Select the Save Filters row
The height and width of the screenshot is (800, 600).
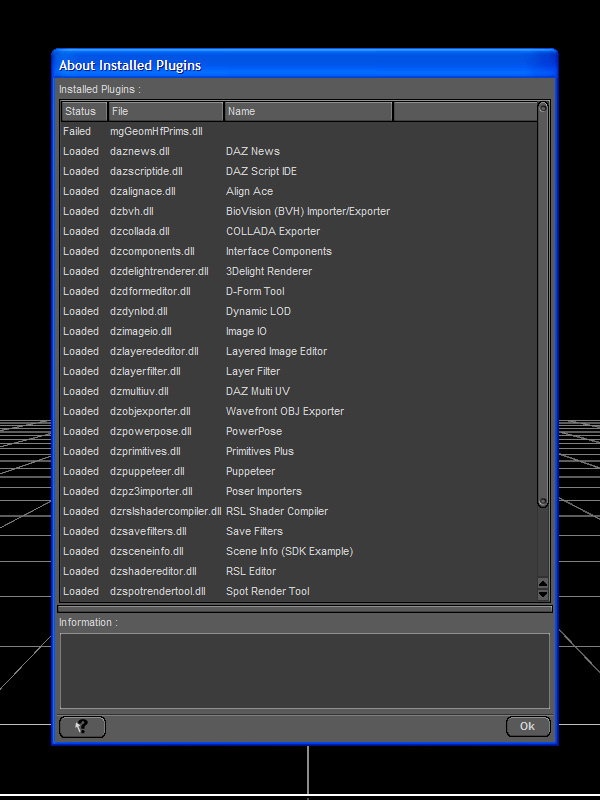299,531
